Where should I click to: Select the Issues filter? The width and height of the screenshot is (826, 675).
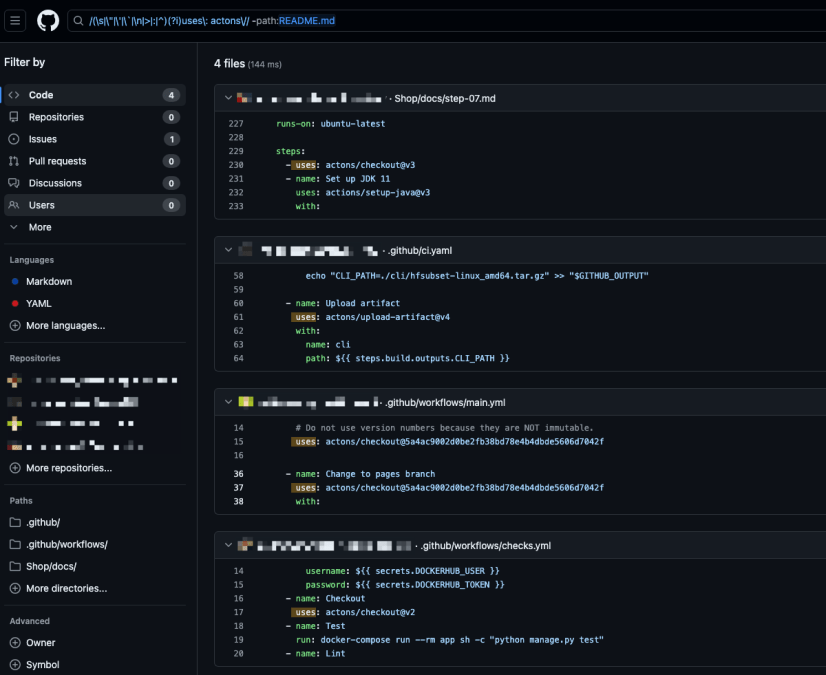tap(95, 139)
